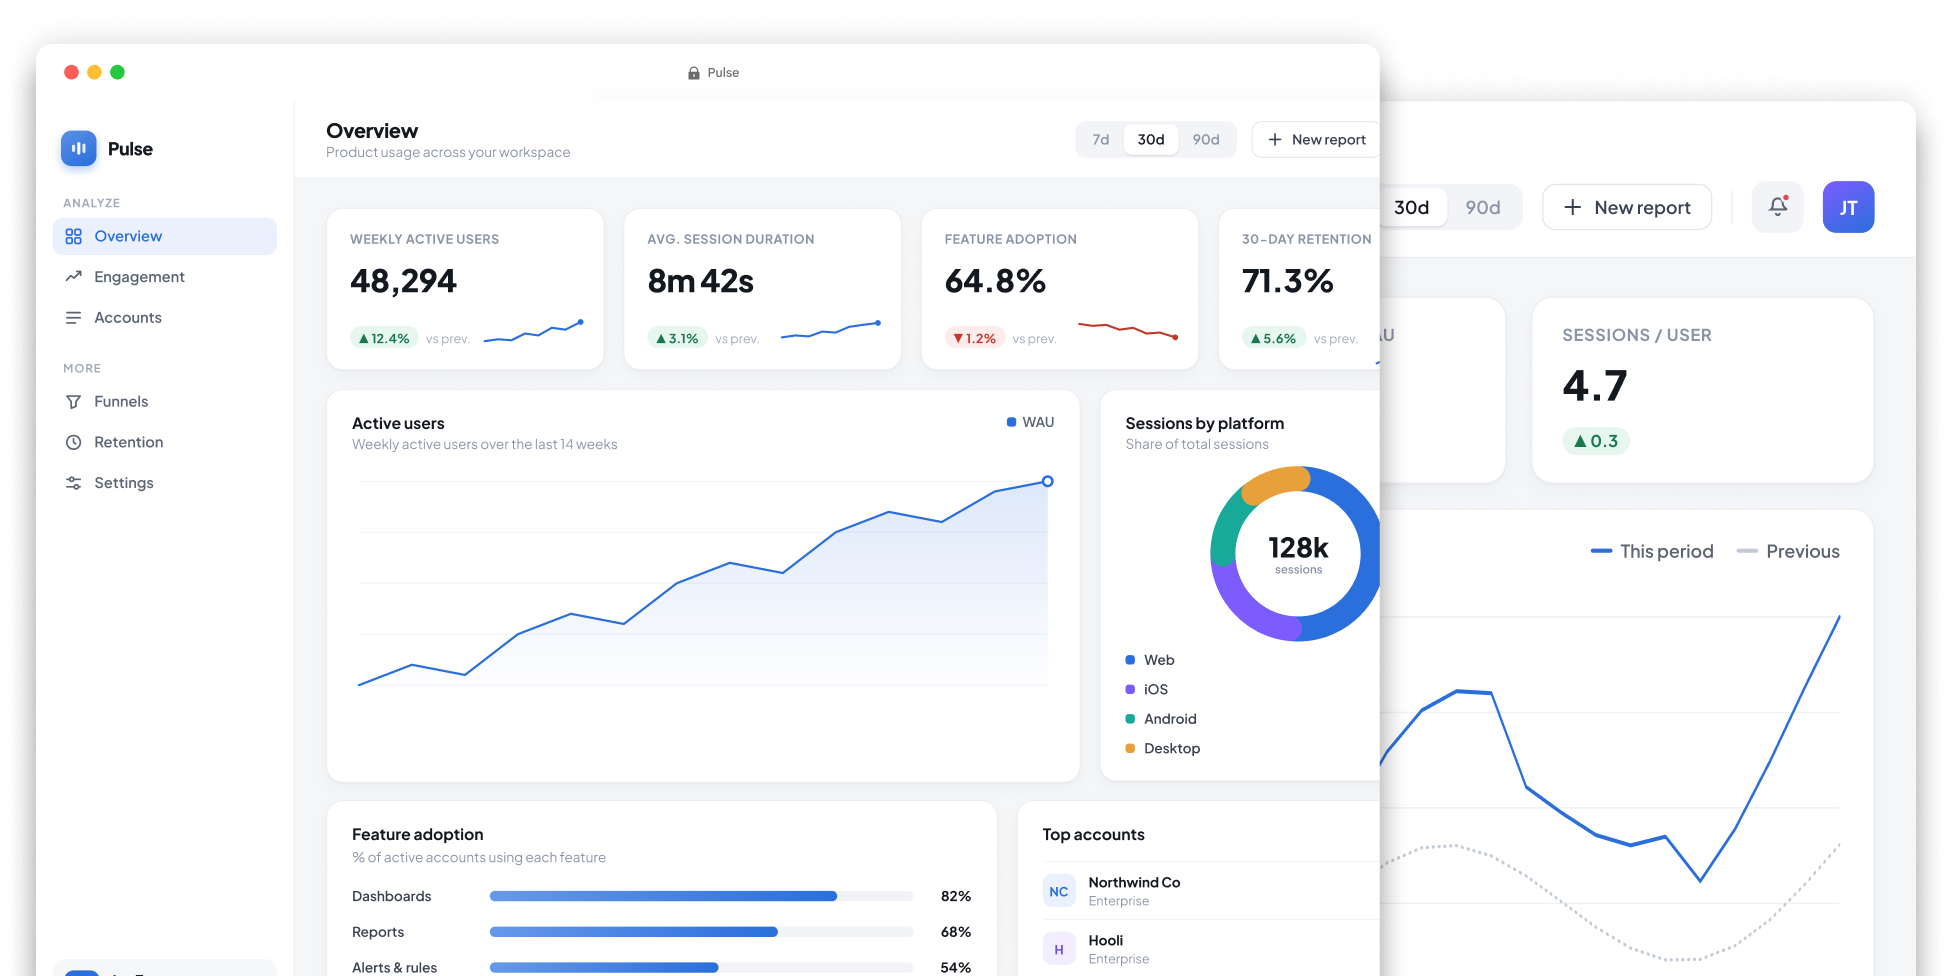The height and width of the screenshot is (976, 1952).
Task: Click the Active users chart title
Action: tap(398, 424)
